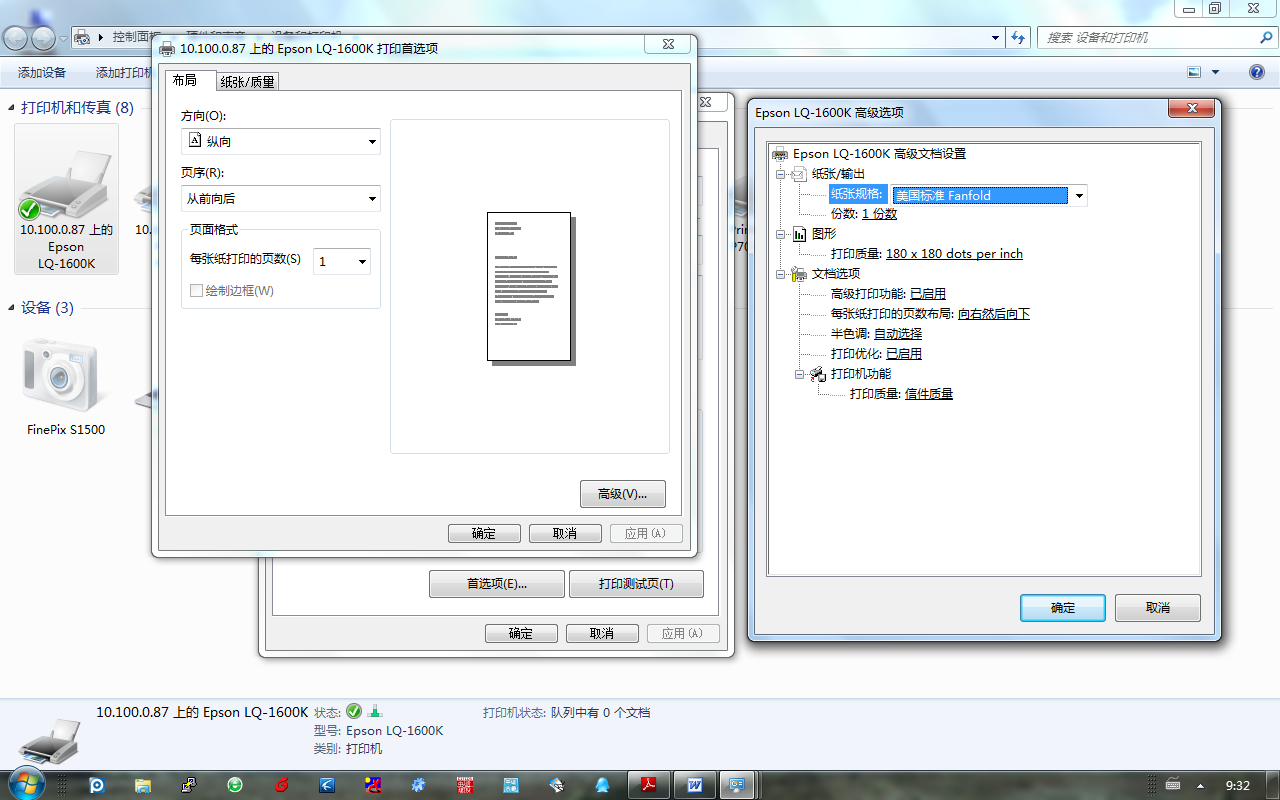Collapse the 设备 (3) group
The width and height of the screenshot is (1280, 800).
click(x=12, y=308)
